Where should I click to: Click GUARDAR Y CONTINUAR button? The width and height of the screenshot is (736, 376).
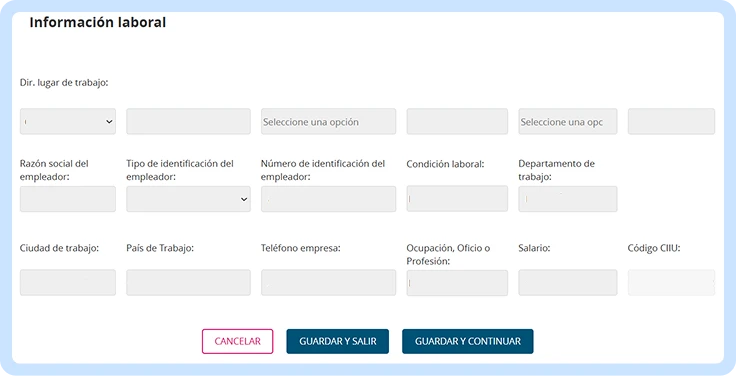click(x=468, y=341)
